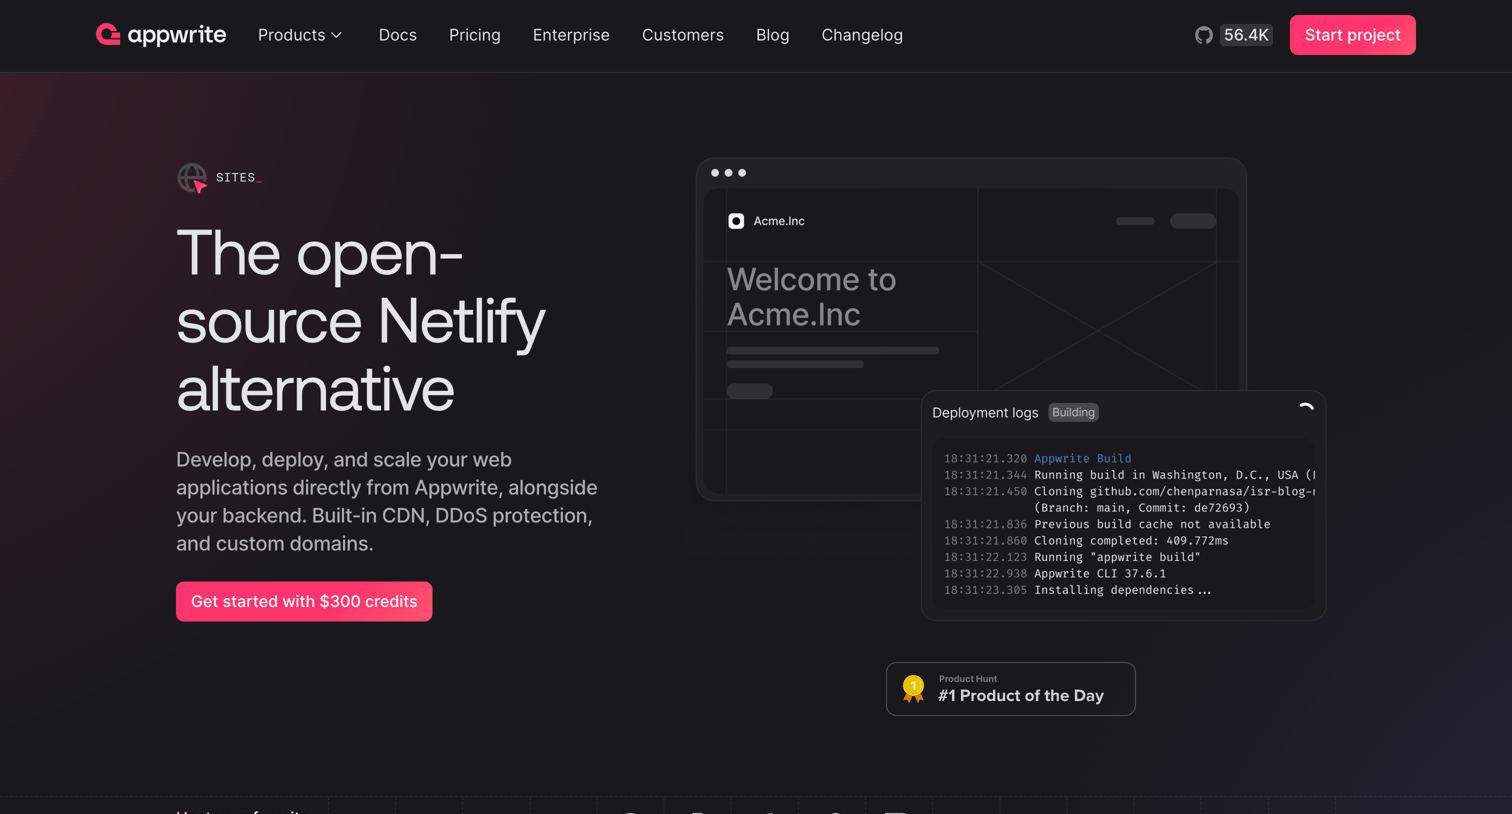Click the SITES_ label text
The height and width of the screenshot is (814, 1512).
tap(239, 178)
